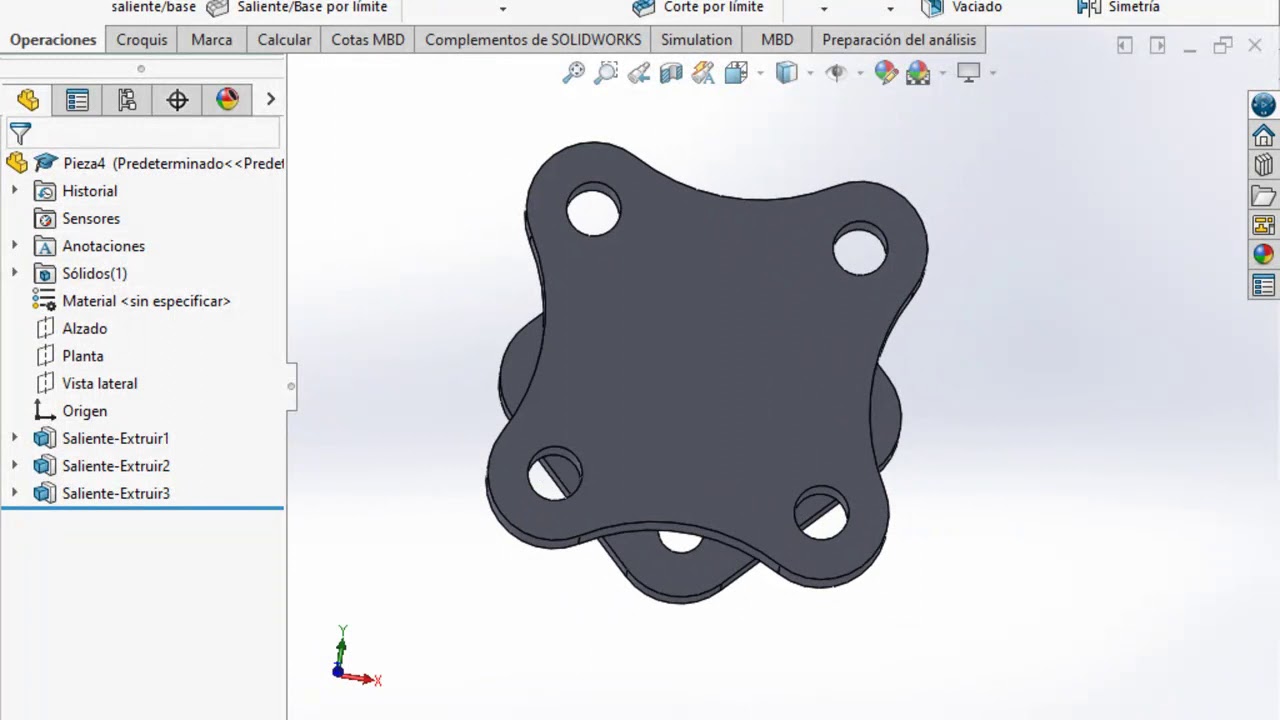Open the Hide/Show Items dropdown arrow

[x=859, y=73]
